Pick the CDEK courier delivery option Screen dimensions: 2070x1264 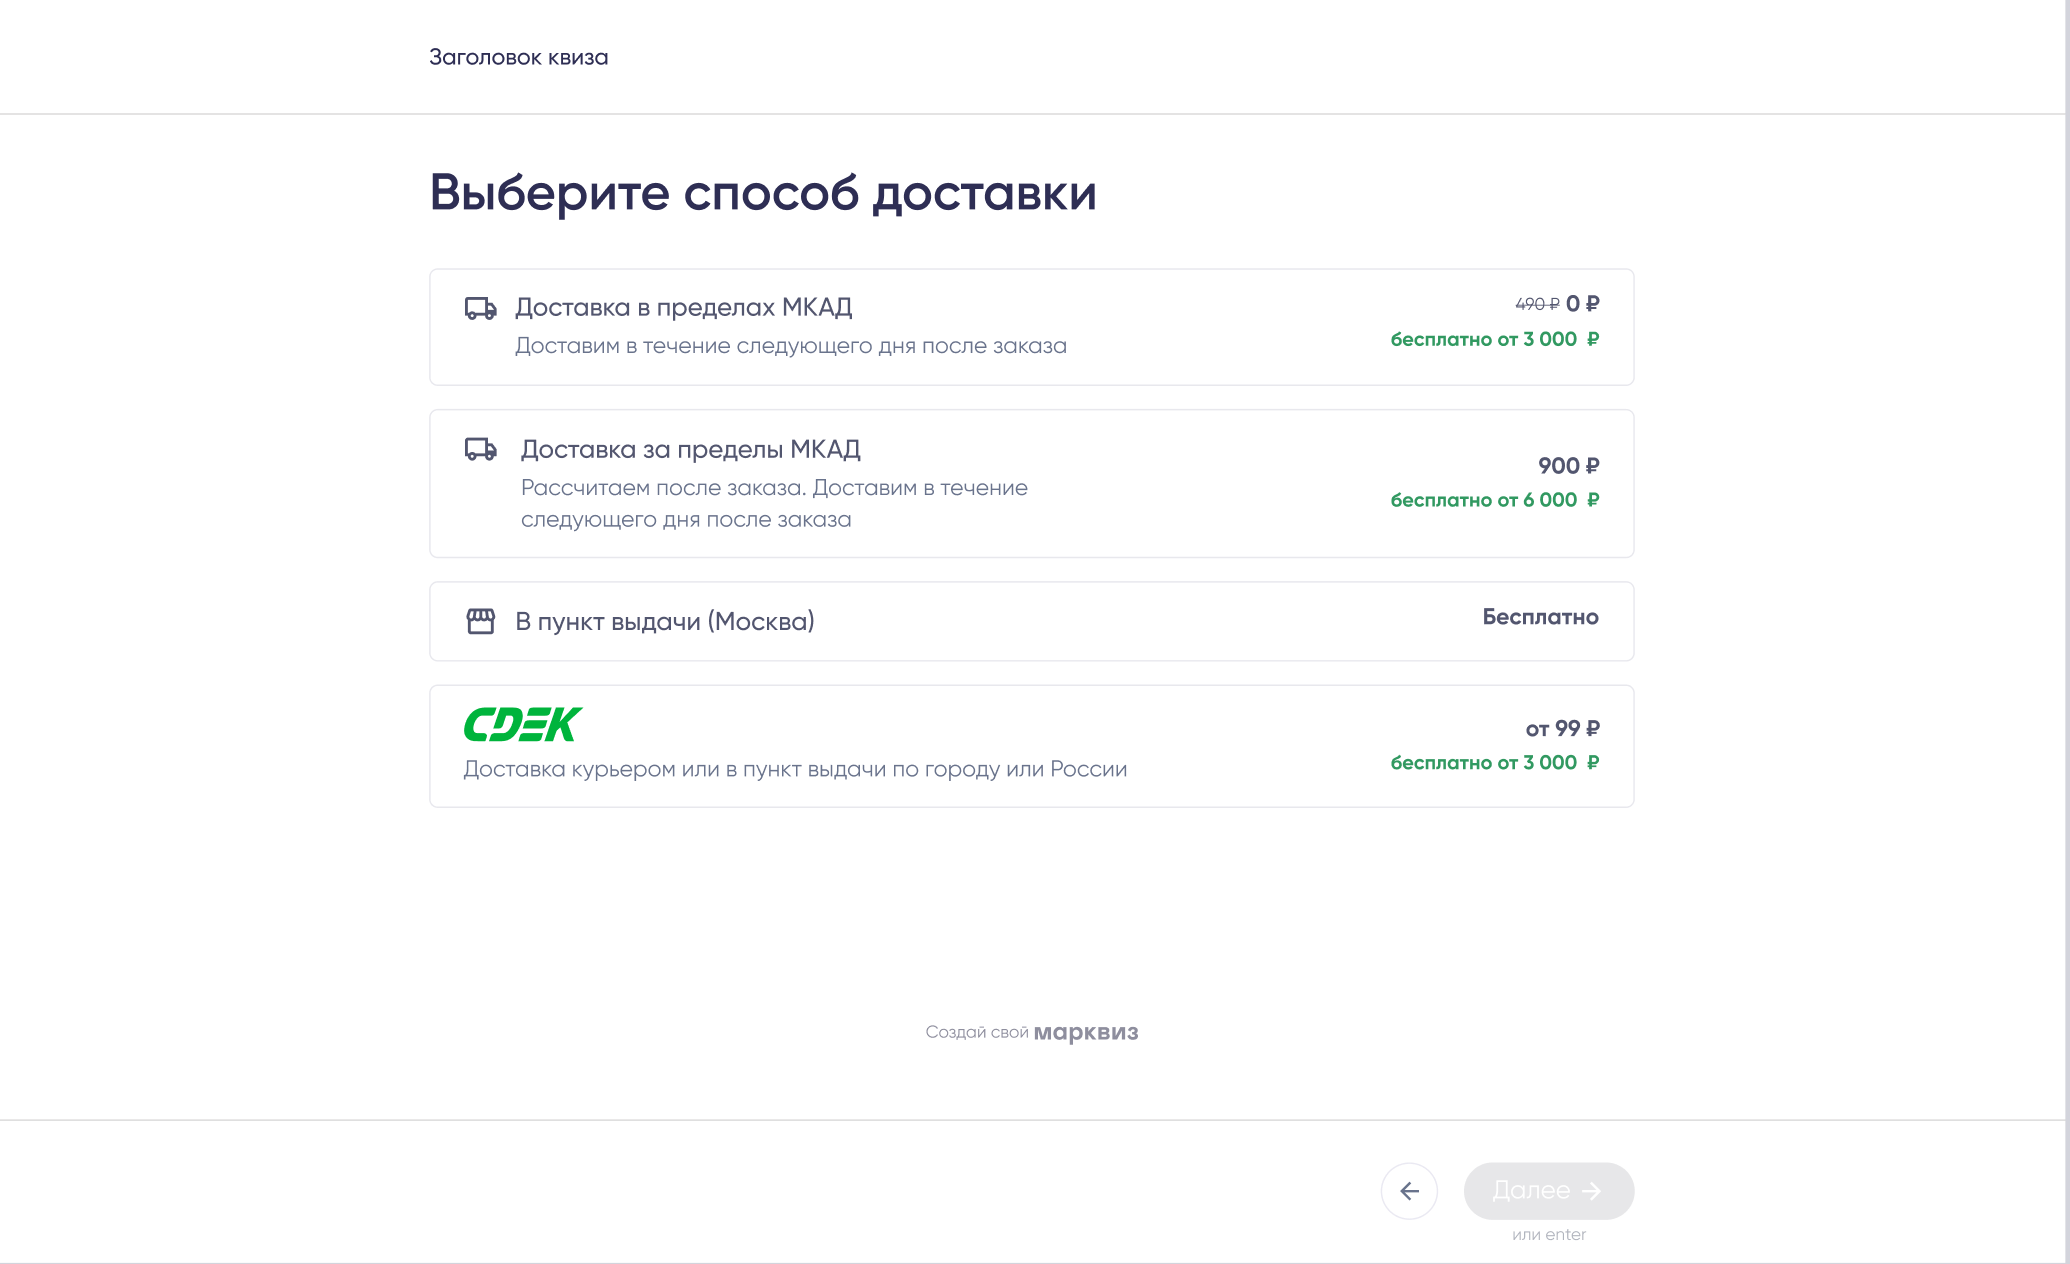click(x=794, y=769)
